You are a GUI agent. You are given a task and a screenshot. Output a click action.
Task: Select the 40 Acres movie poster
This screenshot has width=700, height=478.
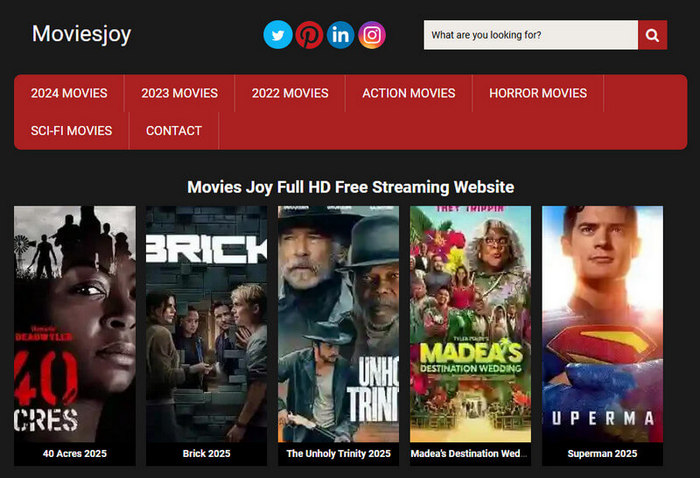(x=75, y=324)
